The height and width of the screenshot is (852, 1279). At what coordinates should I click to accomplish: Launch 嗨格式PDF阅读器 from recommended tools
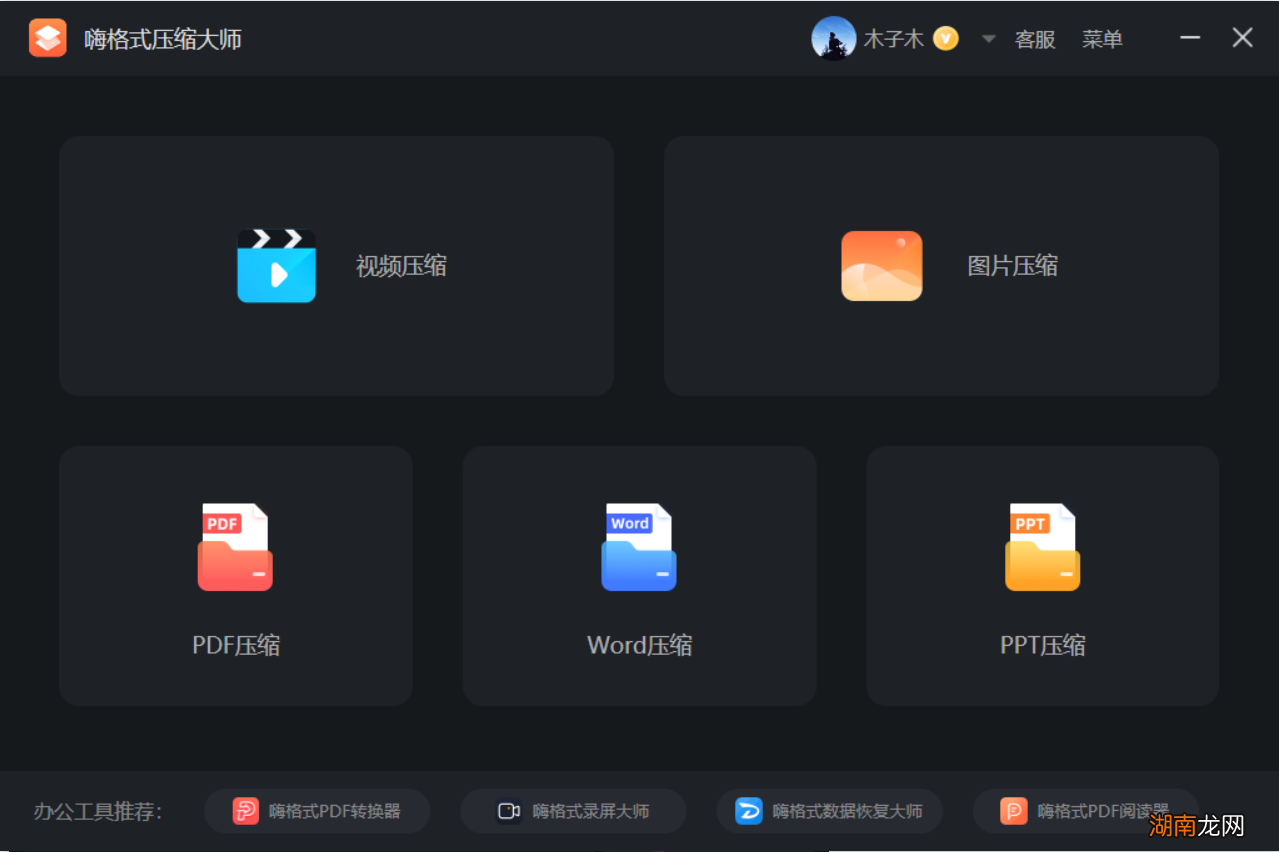click(x=1086, y=811)
